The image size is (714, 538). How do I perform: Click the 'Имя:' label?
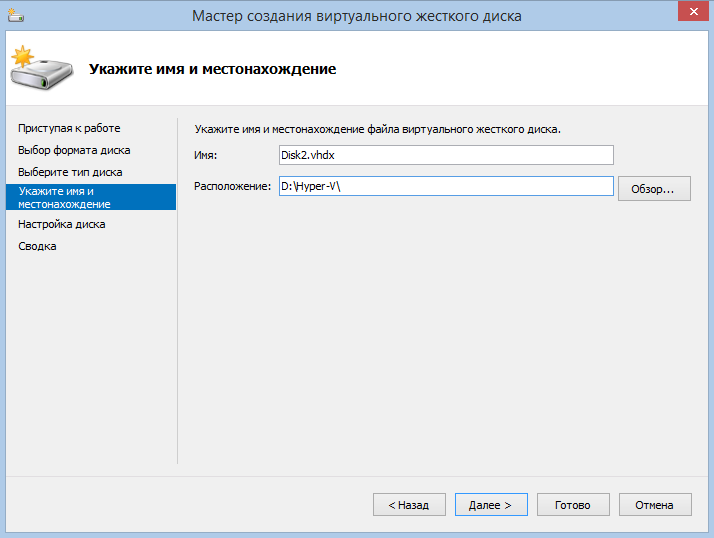click(205, 155)
